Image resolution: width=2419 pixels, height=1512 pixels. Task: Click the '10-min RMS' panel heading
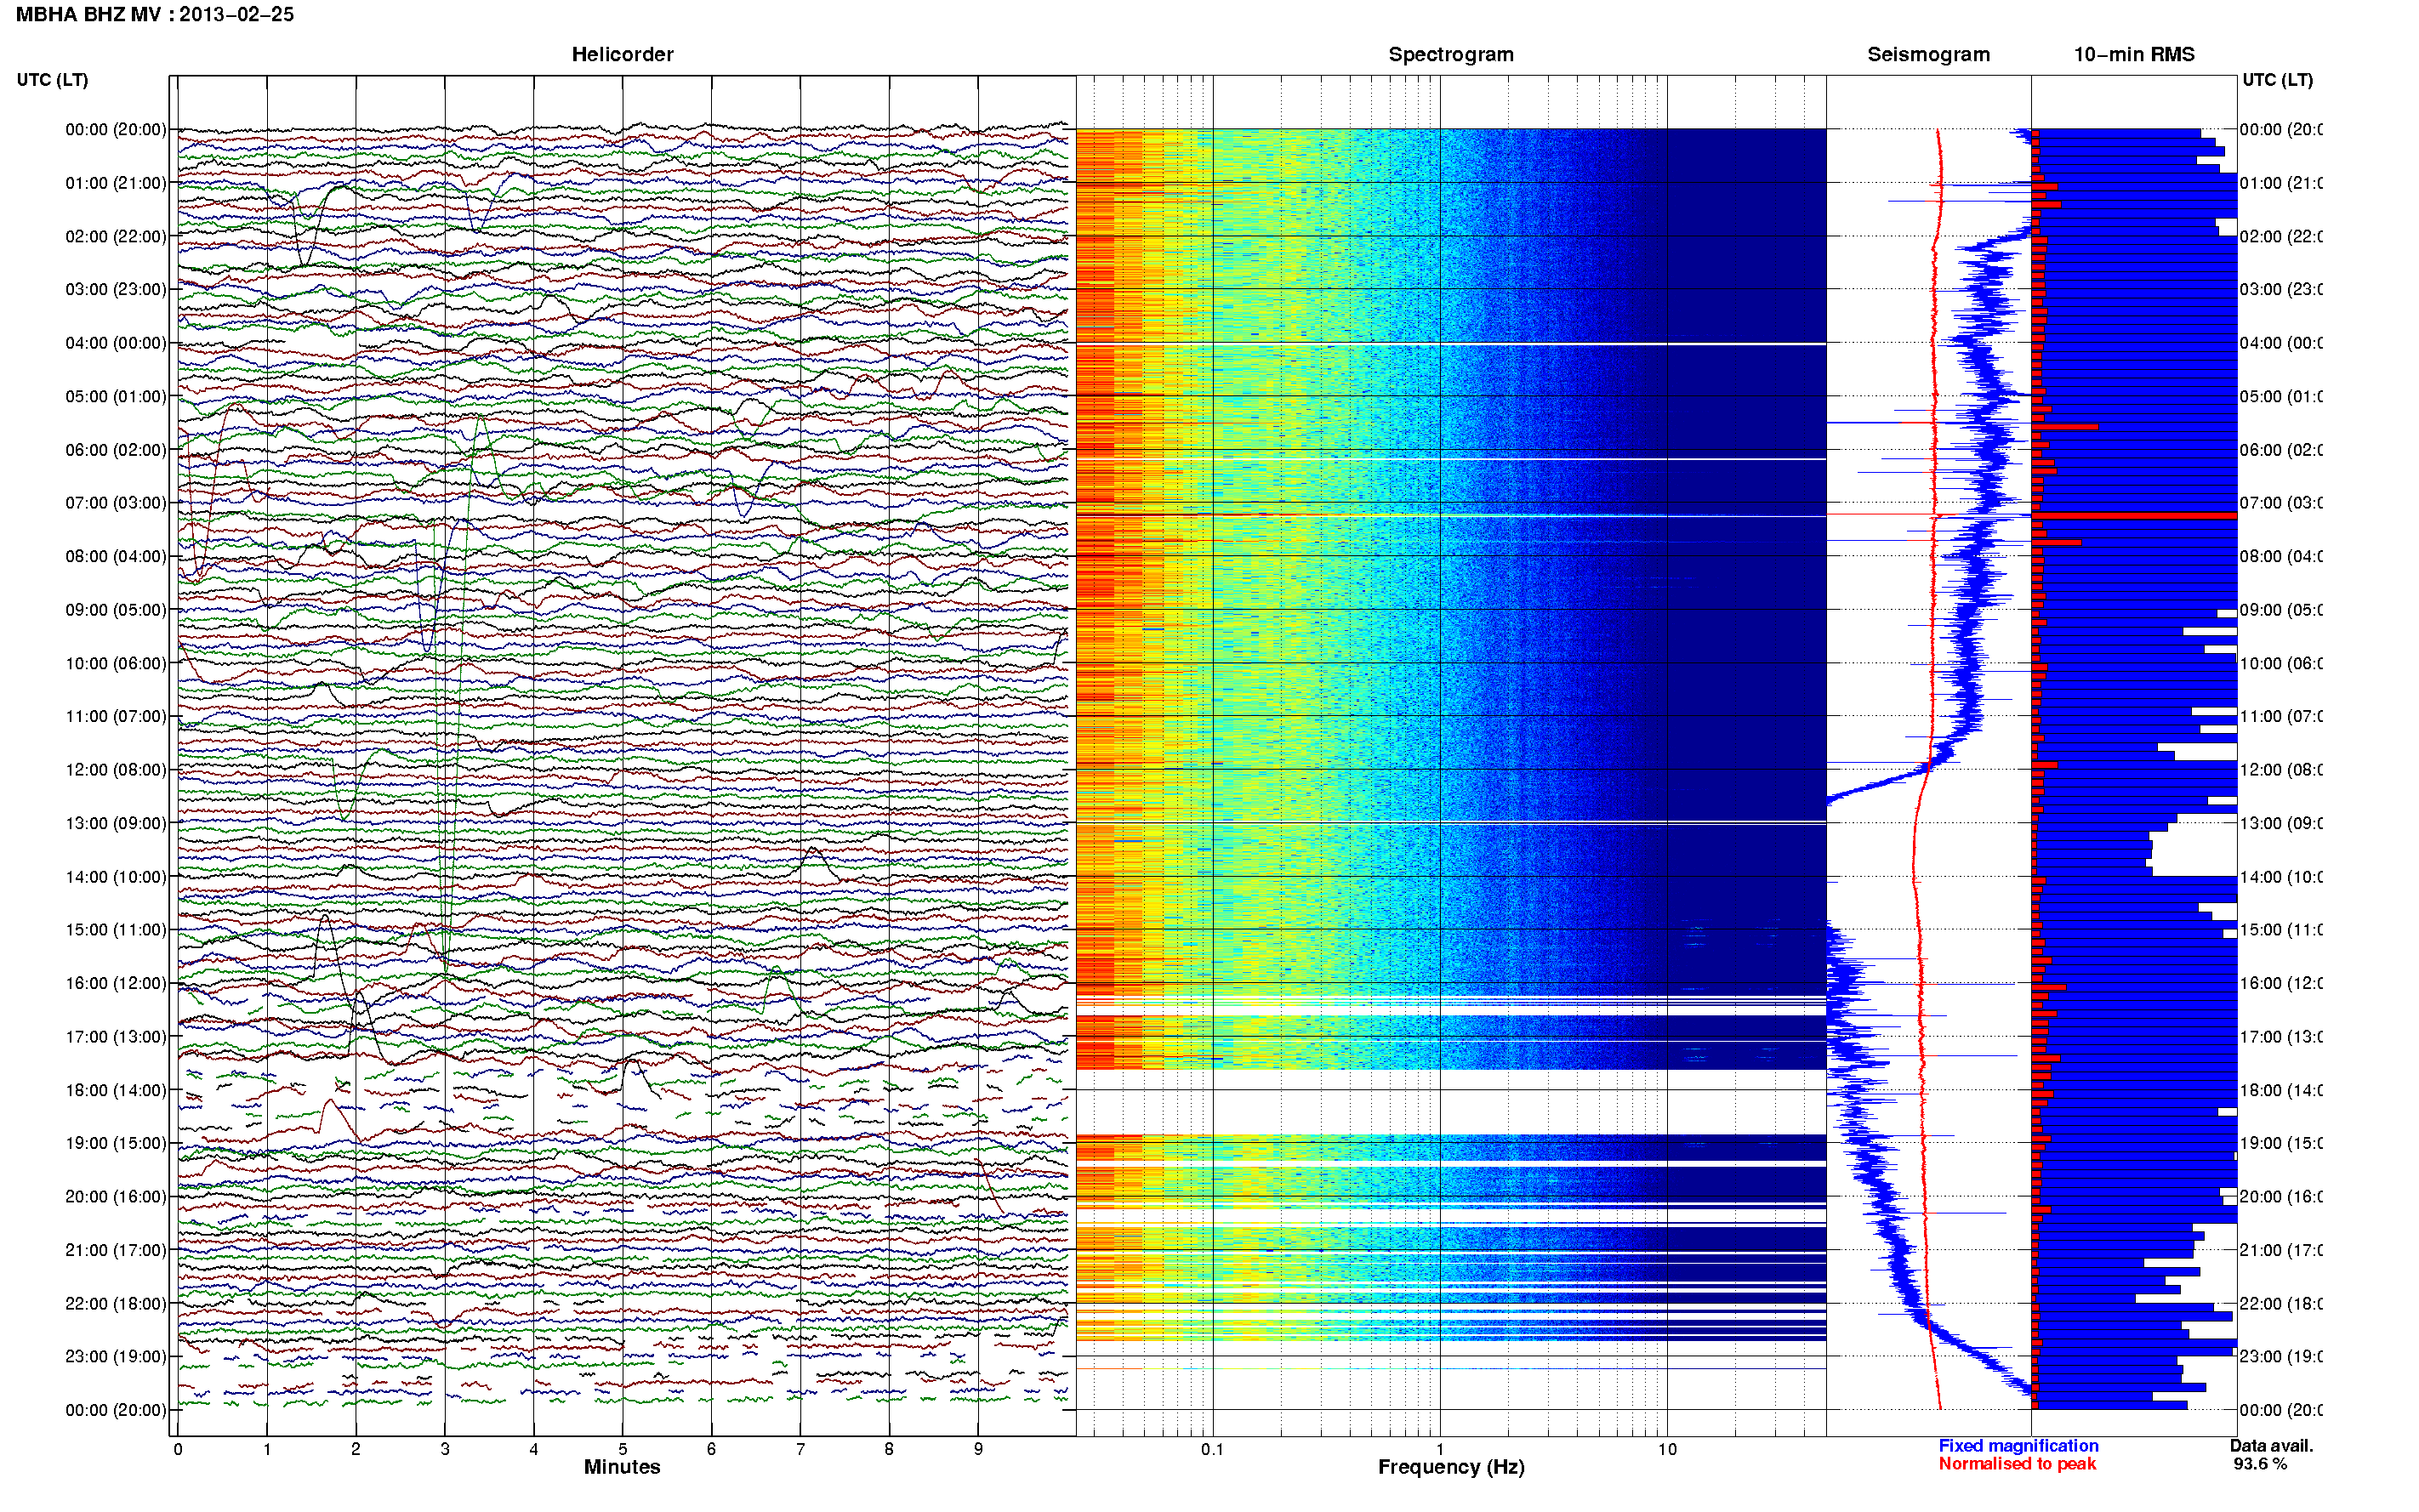[2134, 54]
